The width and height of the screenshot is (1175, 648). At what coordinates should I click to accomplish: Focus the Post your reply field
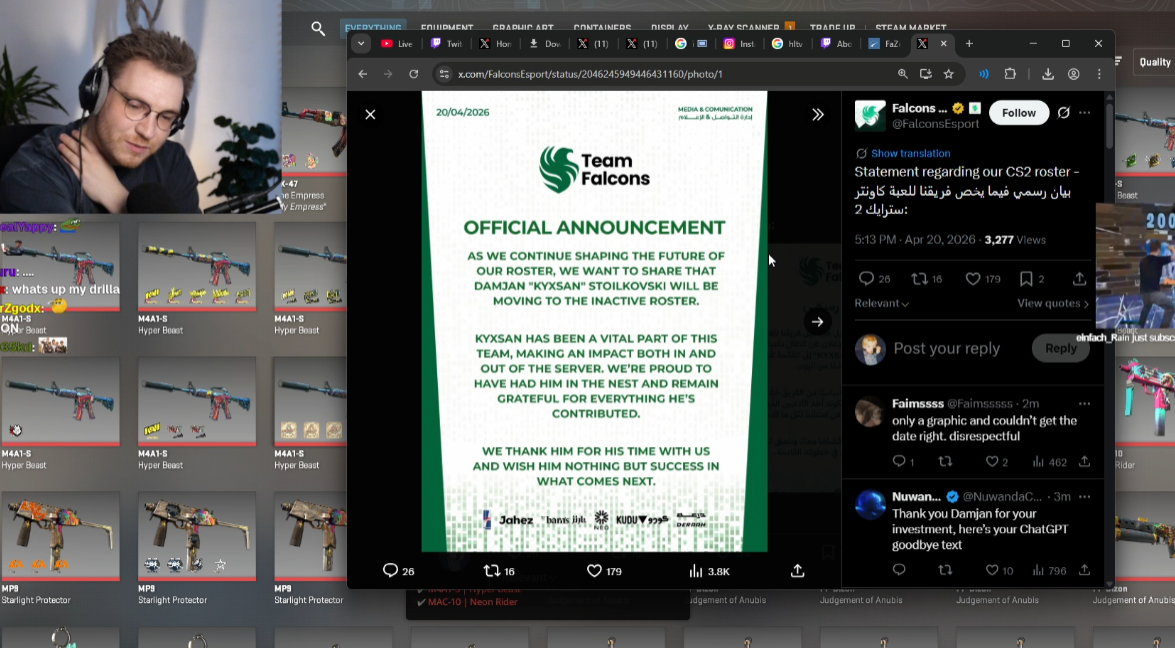[x=946, y=348]
